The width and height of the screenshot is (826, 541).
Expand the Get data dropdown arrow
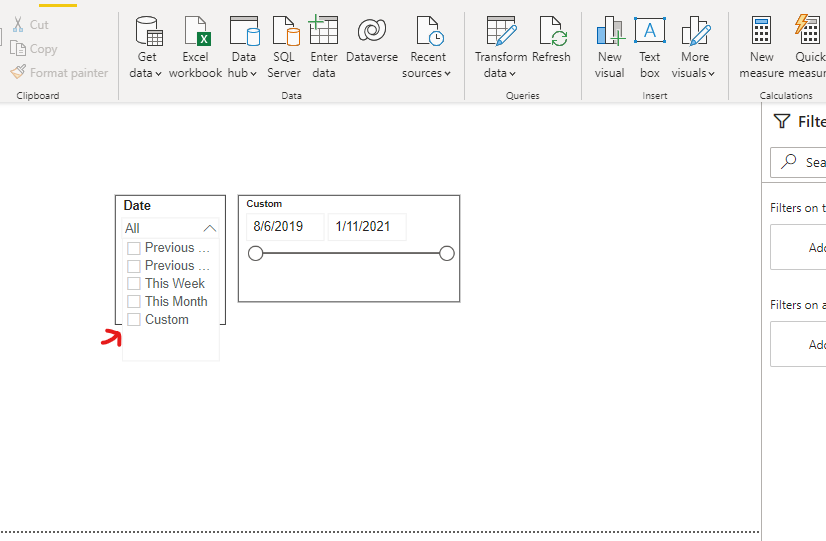[158, 74]
